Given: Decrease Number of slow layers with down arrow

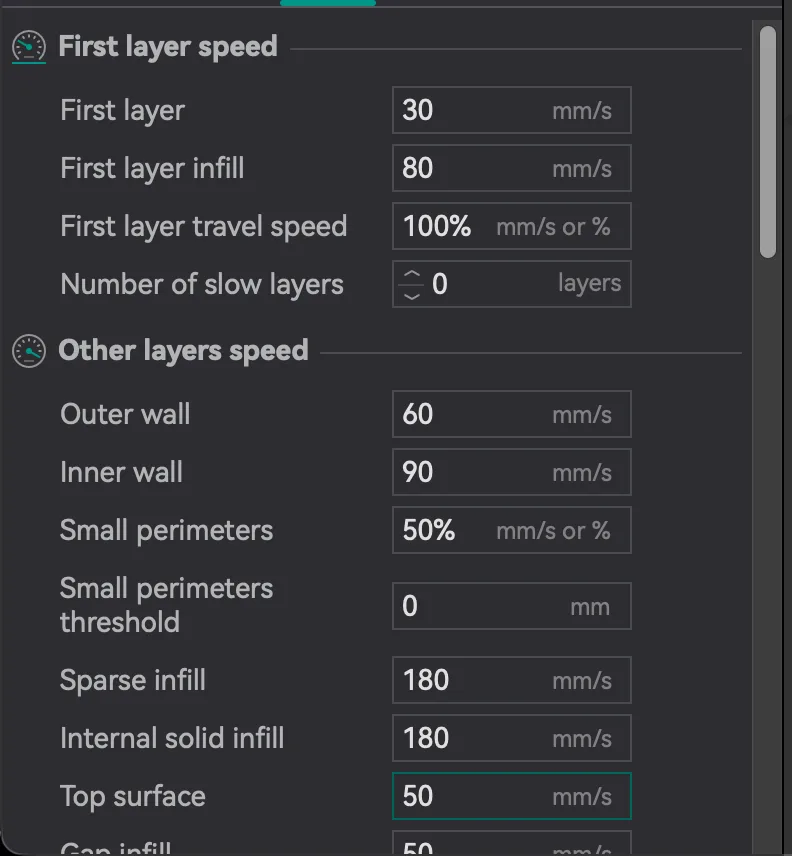Looking at the screenshot, I should click(412, 296).
